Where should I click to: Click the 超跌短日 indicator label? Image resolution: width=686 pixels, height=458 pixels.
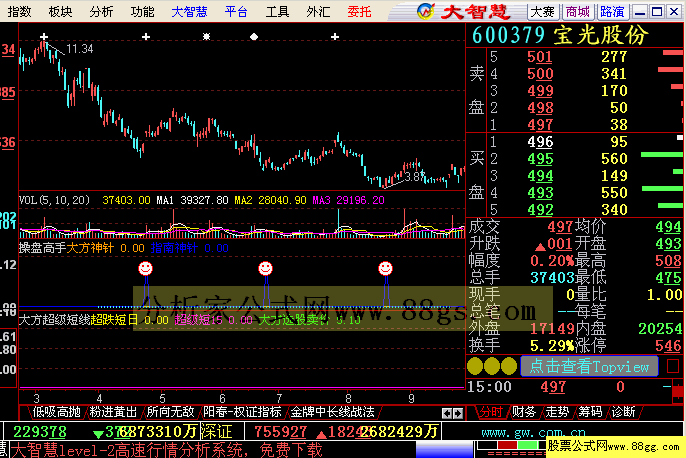[x=114, y=320]
